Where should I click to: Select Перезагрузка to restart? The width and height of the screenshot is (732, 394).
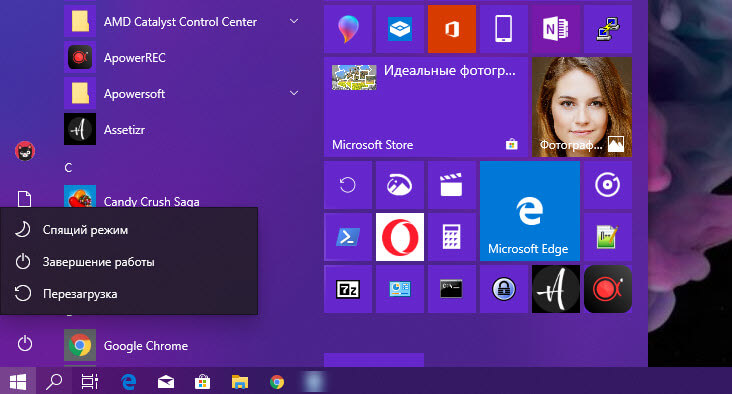[x=129, y=294]
